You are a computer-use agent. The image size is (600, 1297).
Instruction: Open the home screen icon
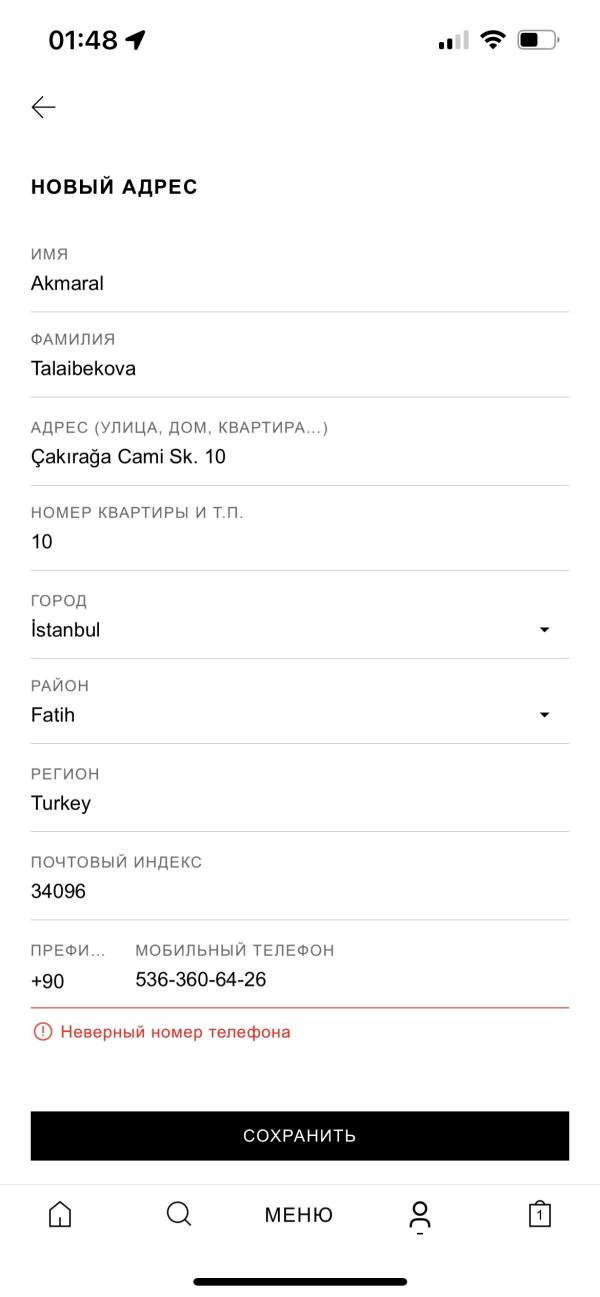coord(60,1215)
